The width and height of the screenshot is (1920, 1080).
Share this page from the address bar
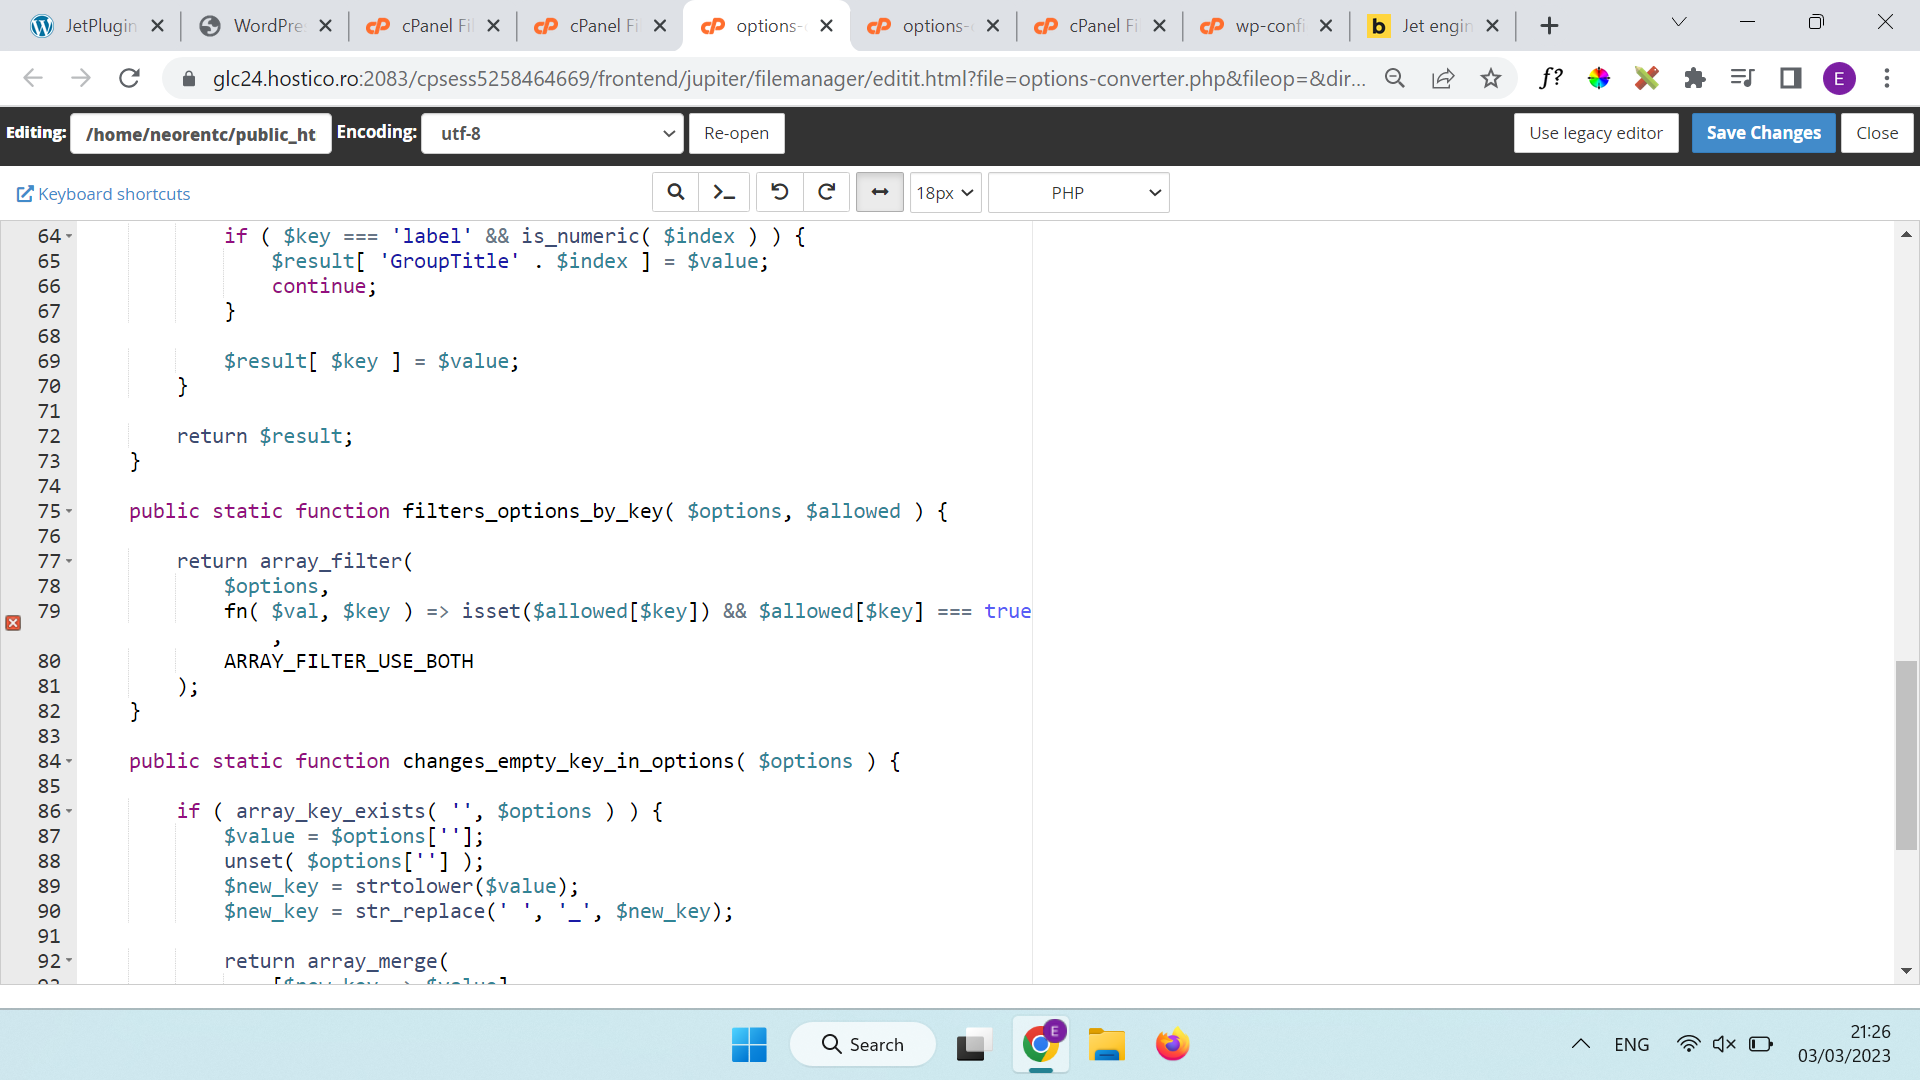[1443, 78]
